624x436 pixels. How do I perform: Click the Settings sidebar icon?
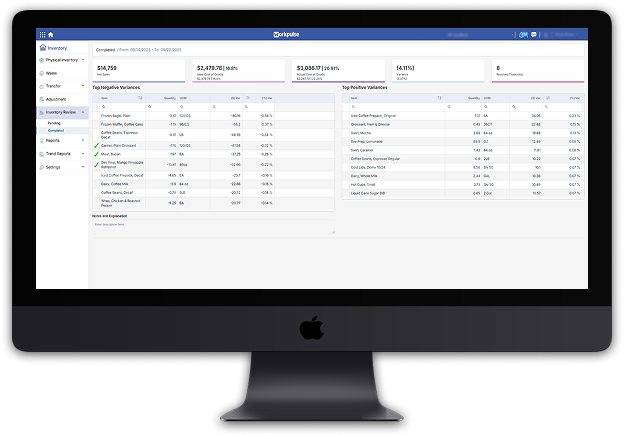(x=41, y=167)
